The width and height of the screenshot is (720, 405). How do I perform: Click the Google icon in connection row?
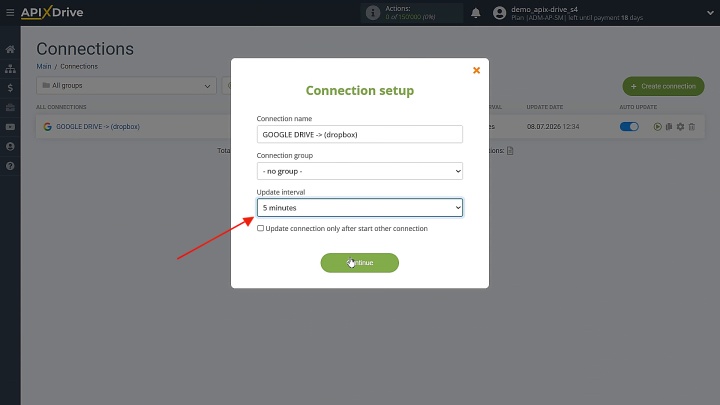47,127
